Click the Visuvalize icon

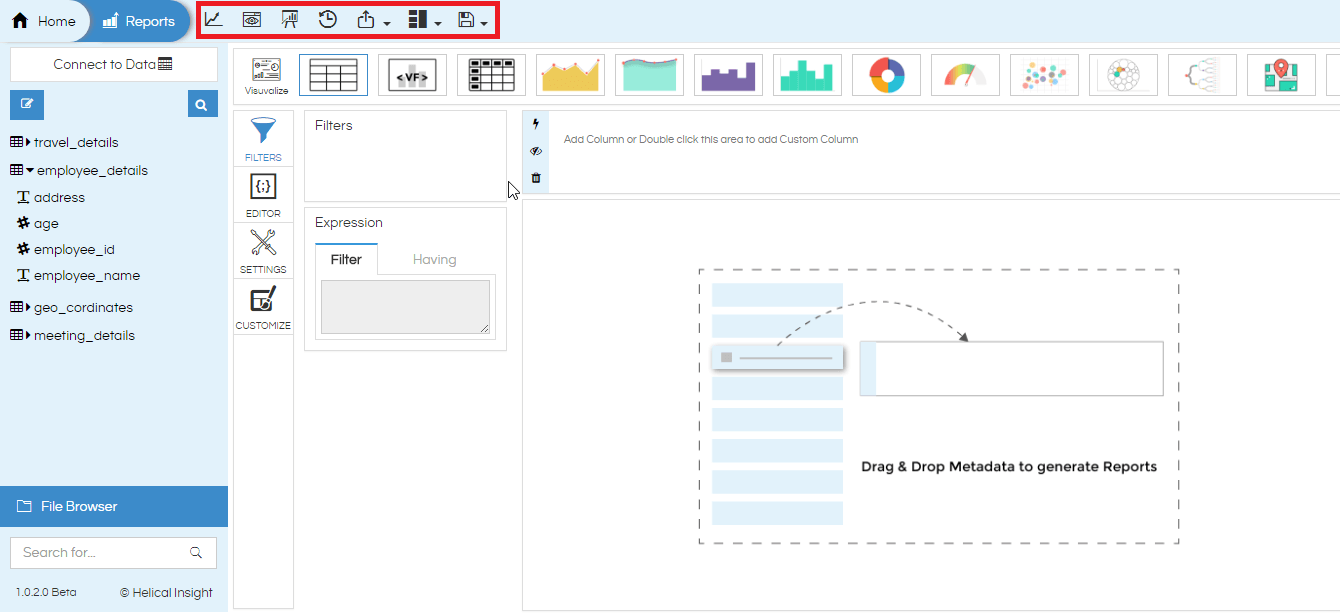pos(267,76)
